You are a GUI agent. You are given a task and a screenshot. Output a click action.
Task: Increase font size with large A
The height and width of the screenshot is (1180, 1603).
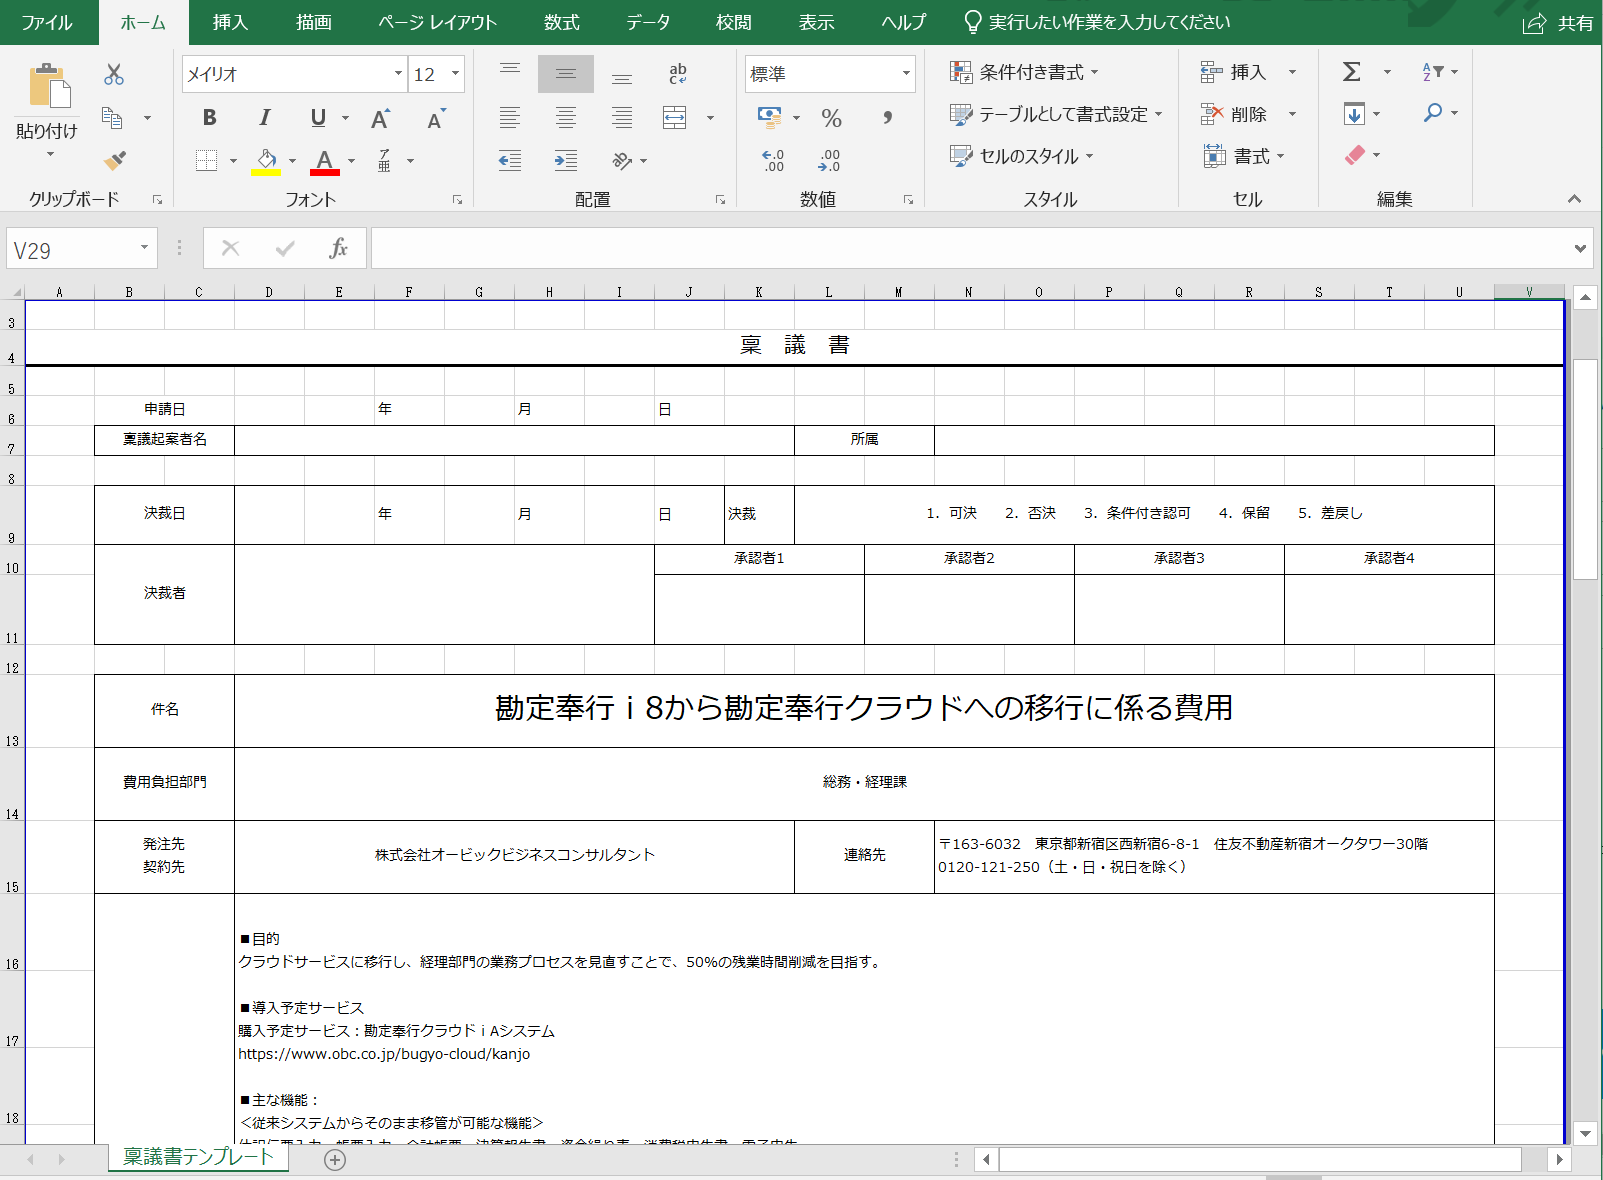[380, 119]
